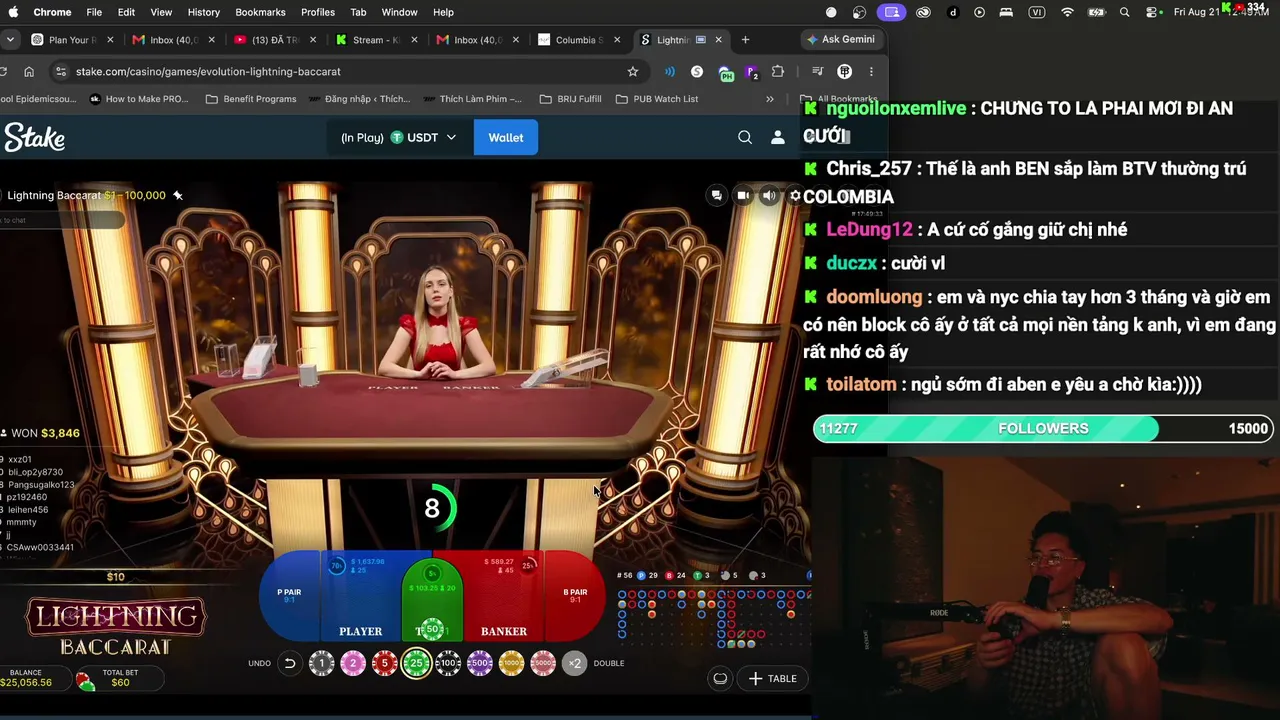Open the Stake user profile icon

pos(778,137)
